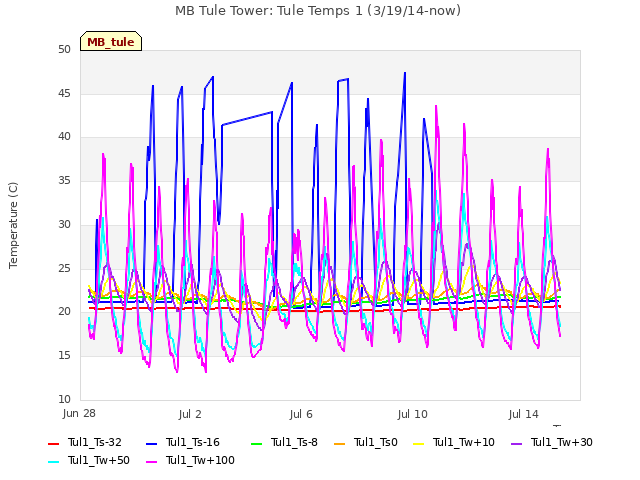This screenshot has height=480, width=640.
Task: Click the Tul1_Ts-16 legend label
Action: point(193,442)
